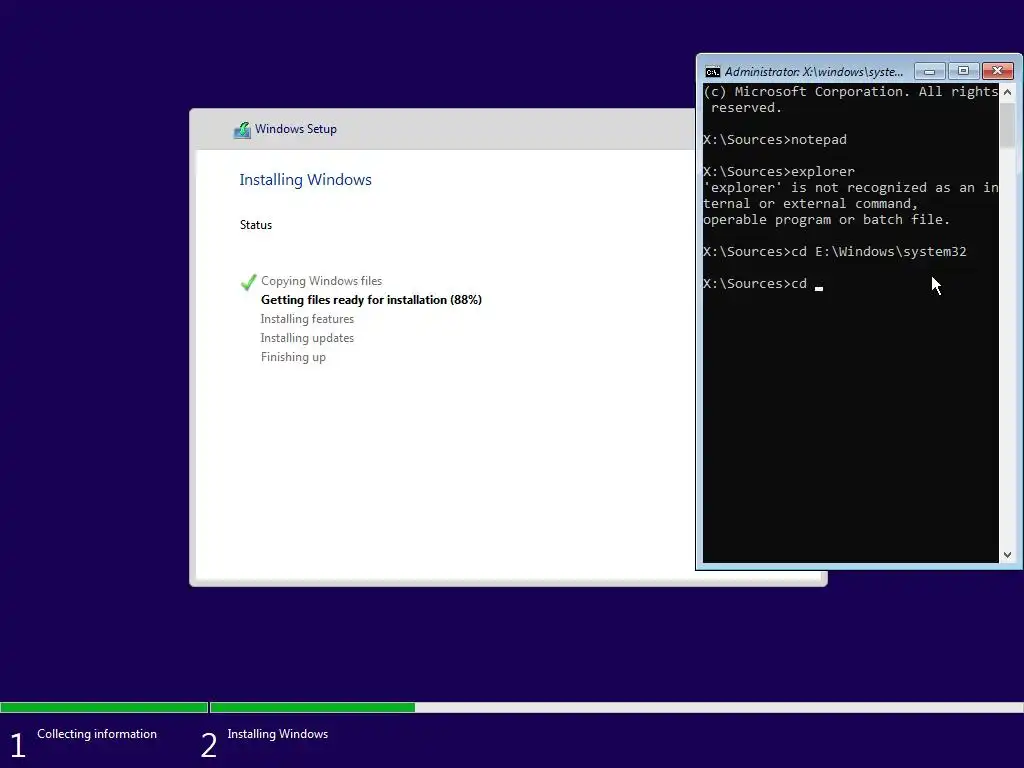Click the cd E:\Windows\system32 command line
The width and height of the screenshot is (1024, 768).
pyautogui.click(x=835, y=251)
